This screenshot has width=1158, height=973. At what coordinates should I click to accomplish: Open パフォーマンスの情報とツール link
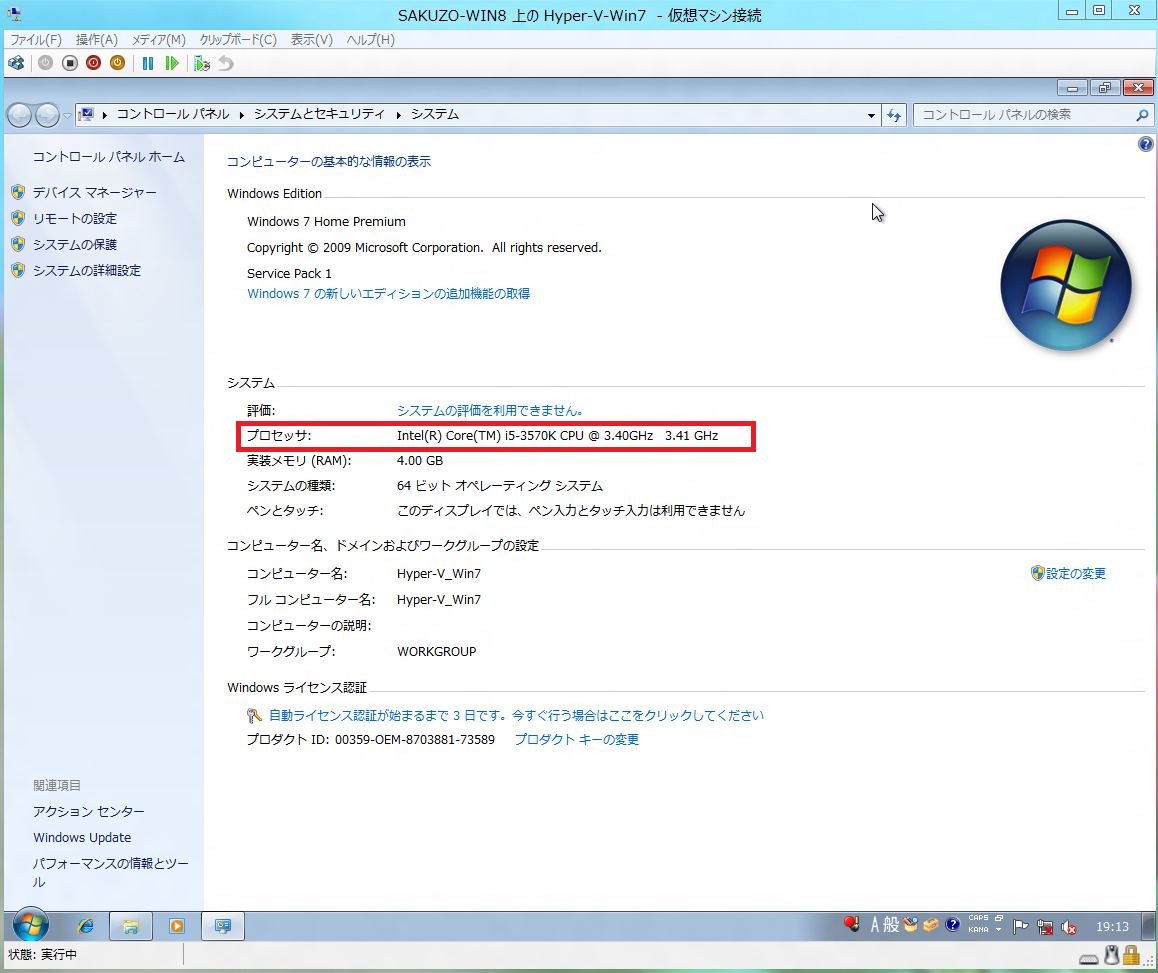click(111, 873)
